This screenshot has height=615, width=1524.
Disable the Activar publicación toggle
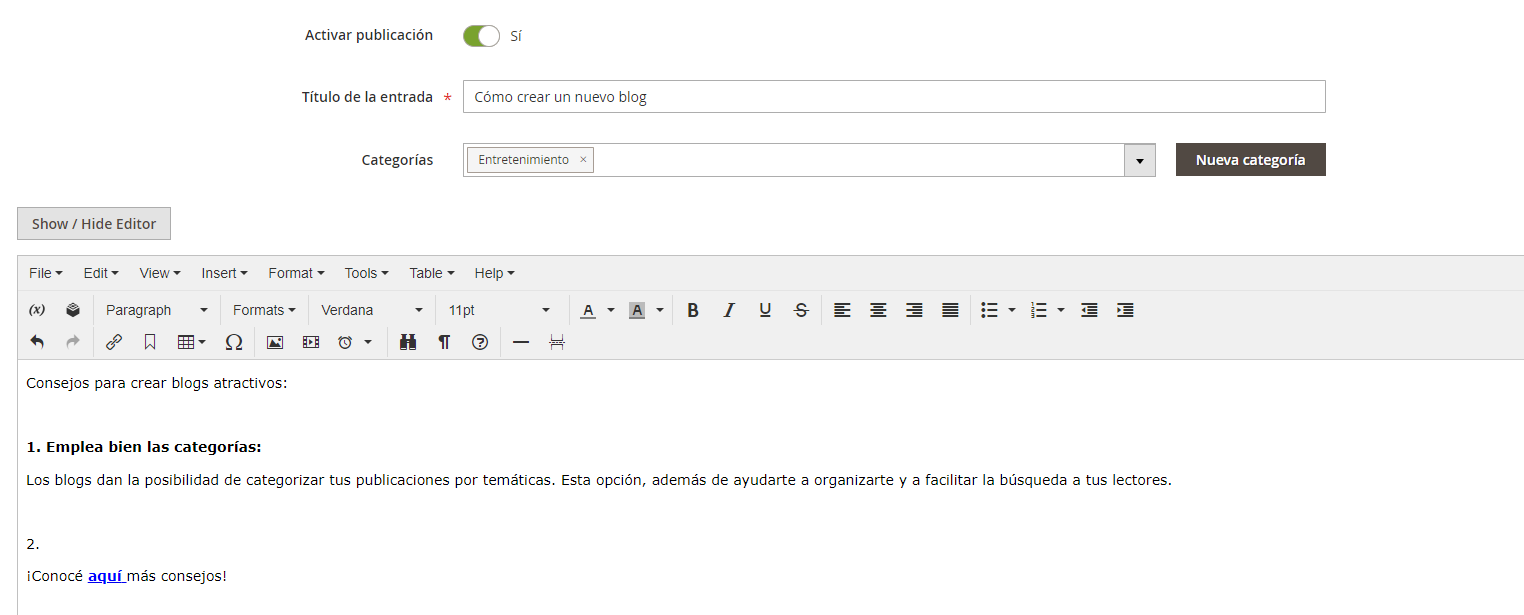480,35
